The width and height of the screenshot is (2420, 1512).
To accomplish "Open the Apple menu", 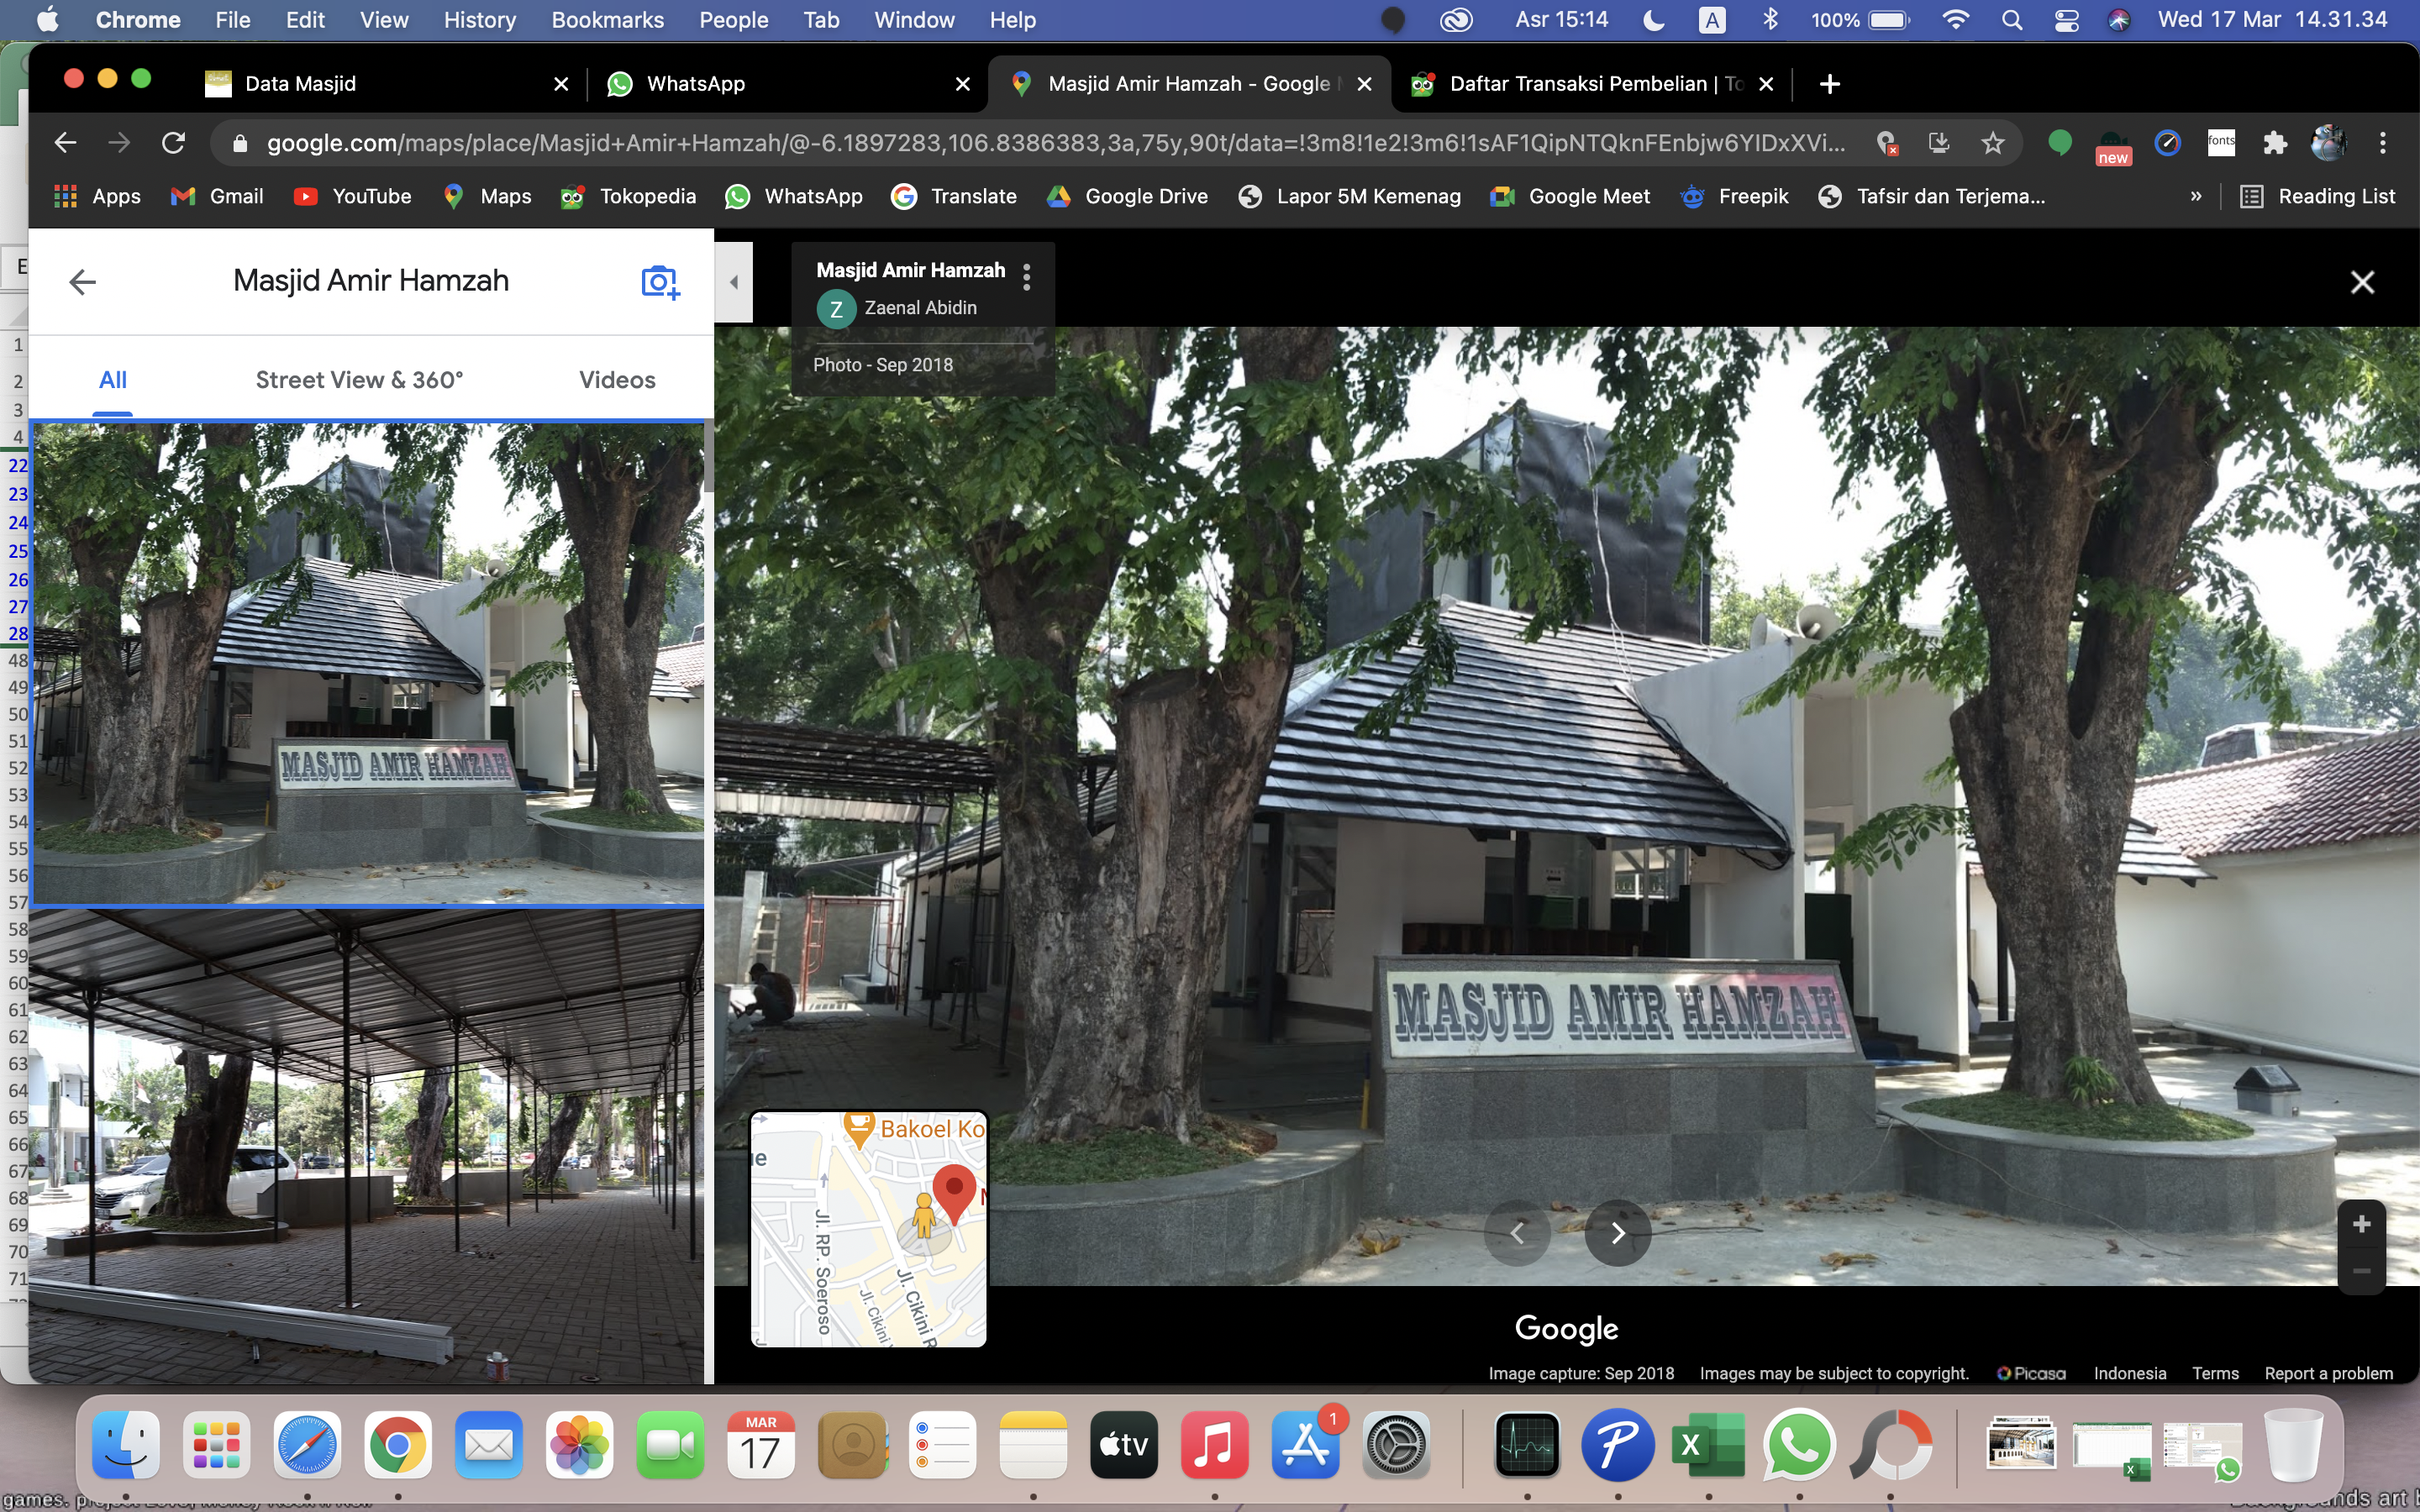I will tap(47, 20).
